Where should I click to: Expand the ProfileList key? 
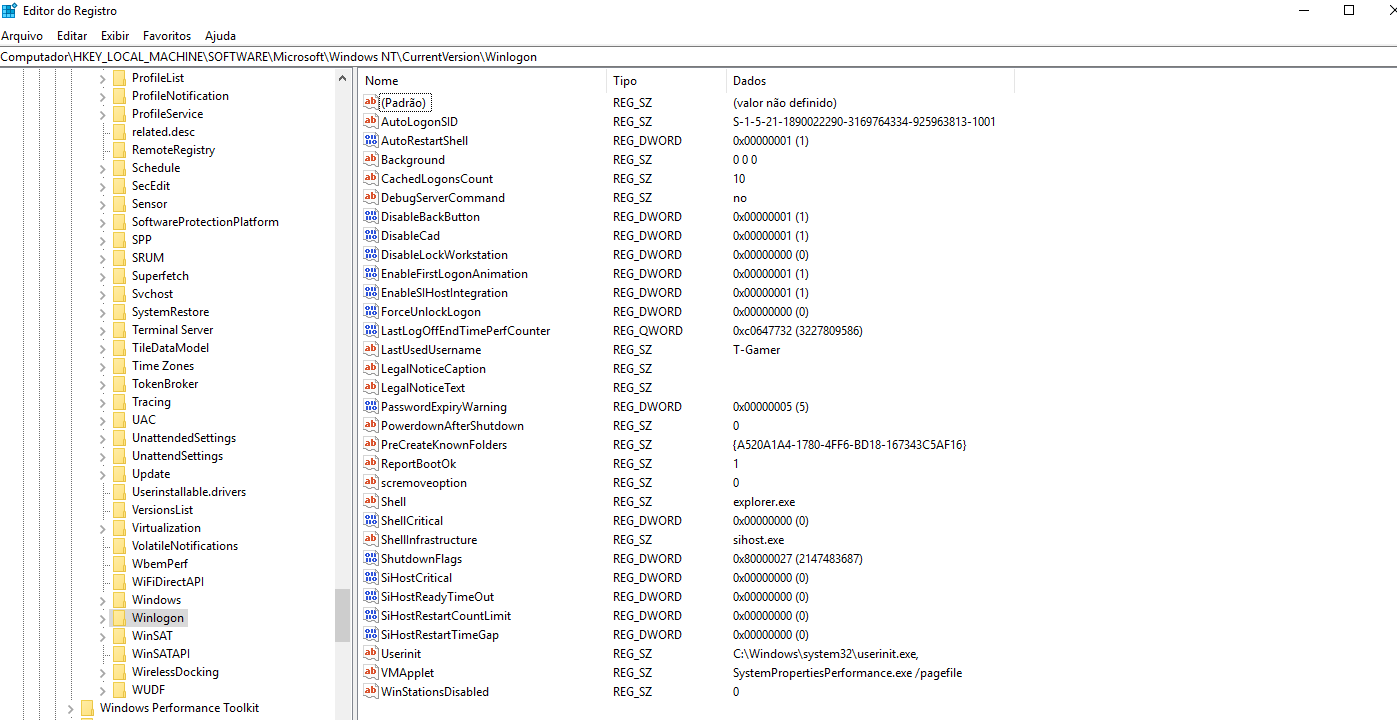tap(102, 78)
